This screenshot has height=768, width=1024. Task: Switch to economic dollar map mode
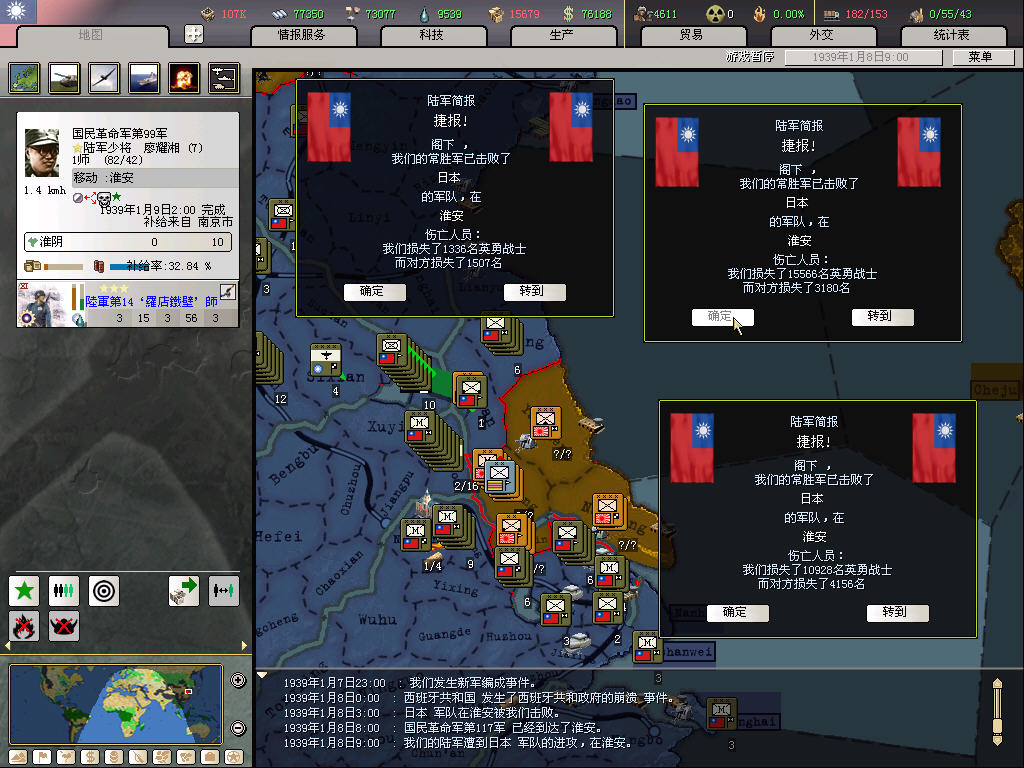coord(89,758)
